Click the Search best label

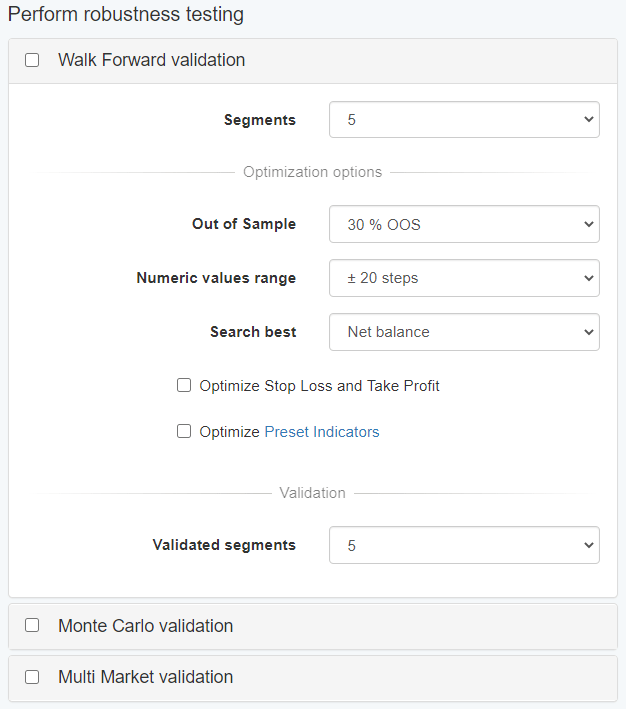[x=253, y=332]
